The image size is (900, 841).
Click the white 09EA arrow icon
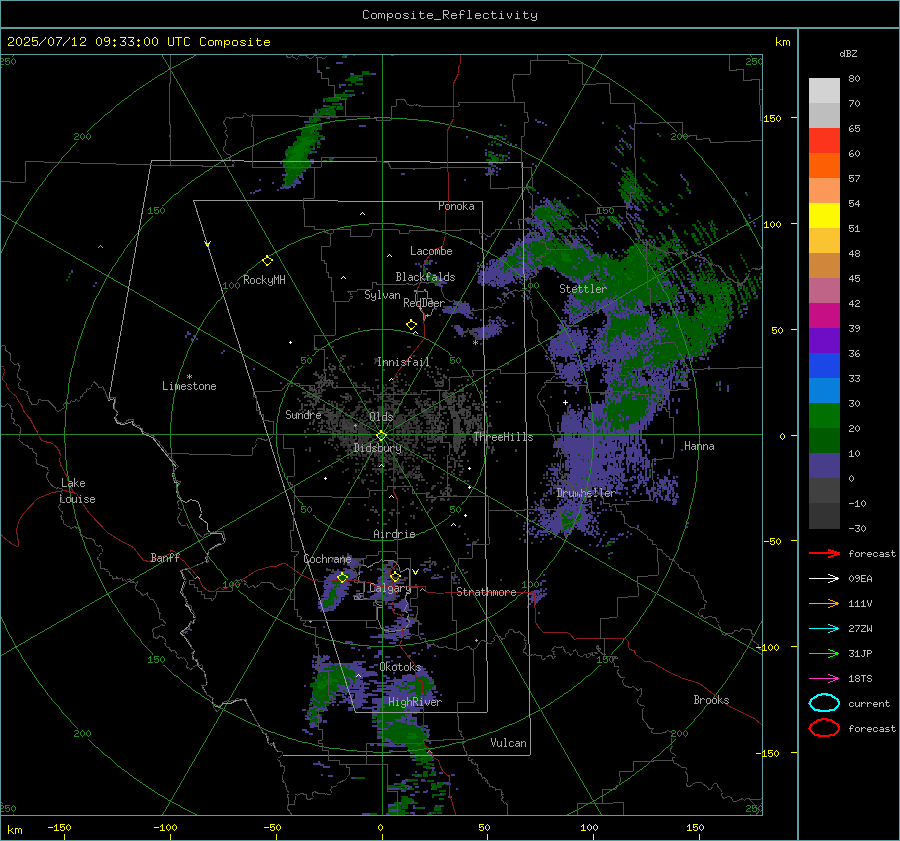click(x=824, y=578)
